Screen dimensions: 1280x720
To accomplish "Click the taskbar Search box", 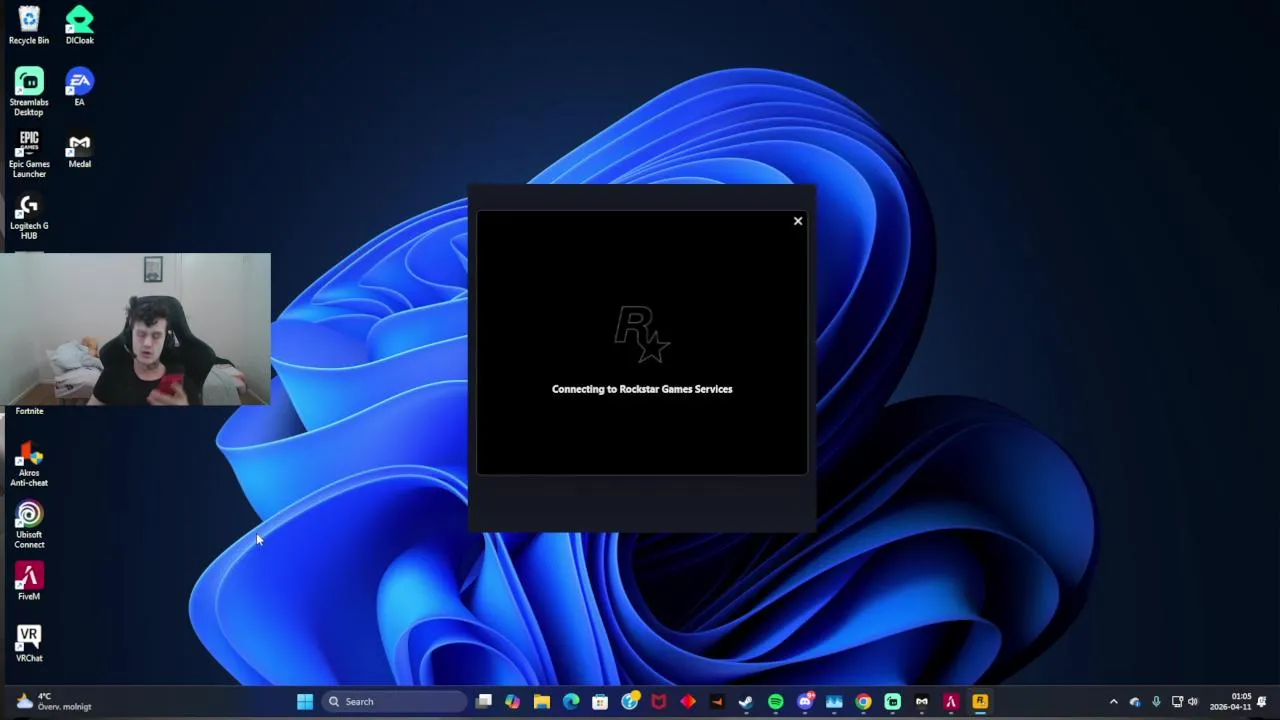I will [x=394, y=702].
